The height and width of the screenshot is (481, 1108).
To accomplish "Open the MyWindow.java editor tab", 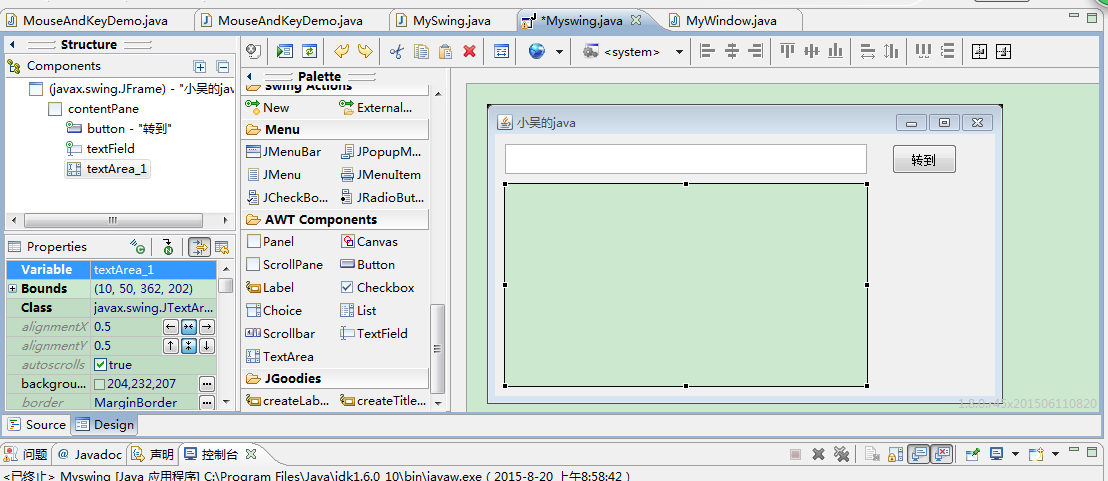I will click(x=730, y=20).
